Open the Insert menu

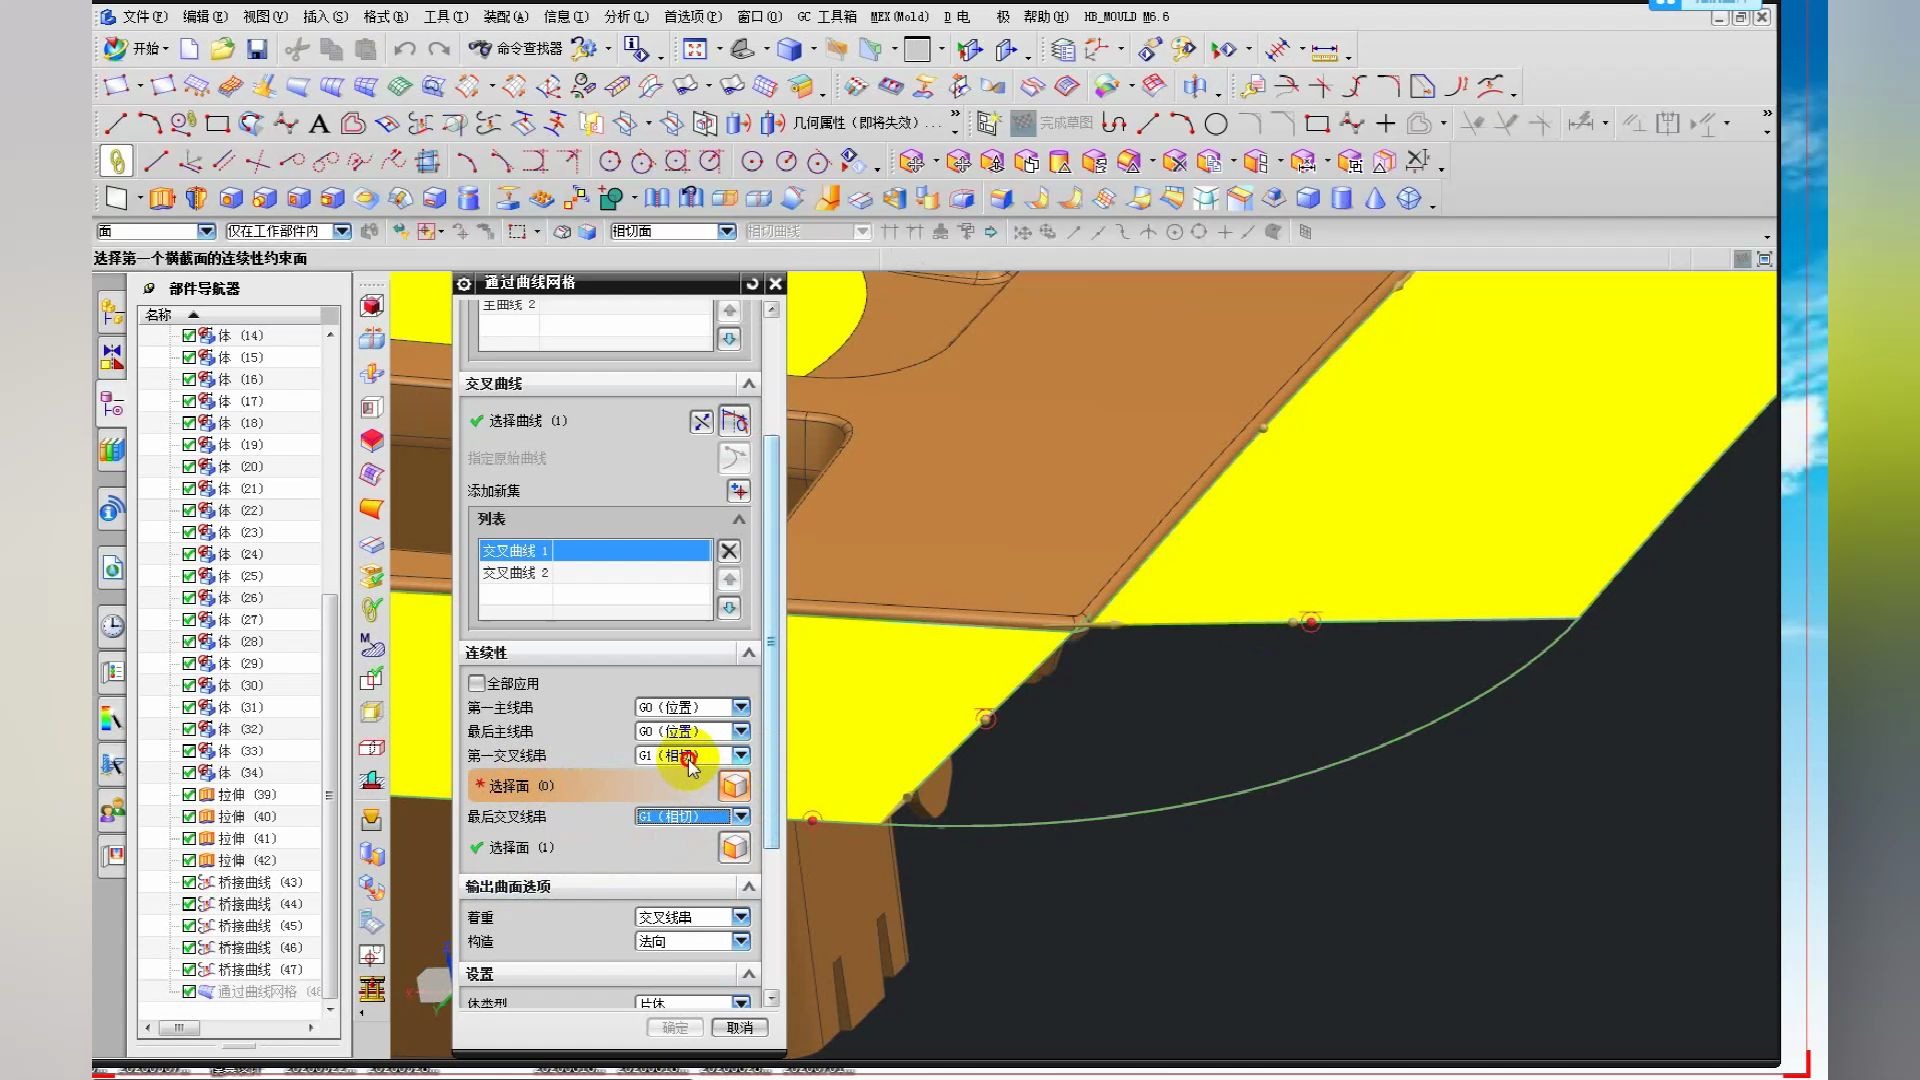(325, 17)
